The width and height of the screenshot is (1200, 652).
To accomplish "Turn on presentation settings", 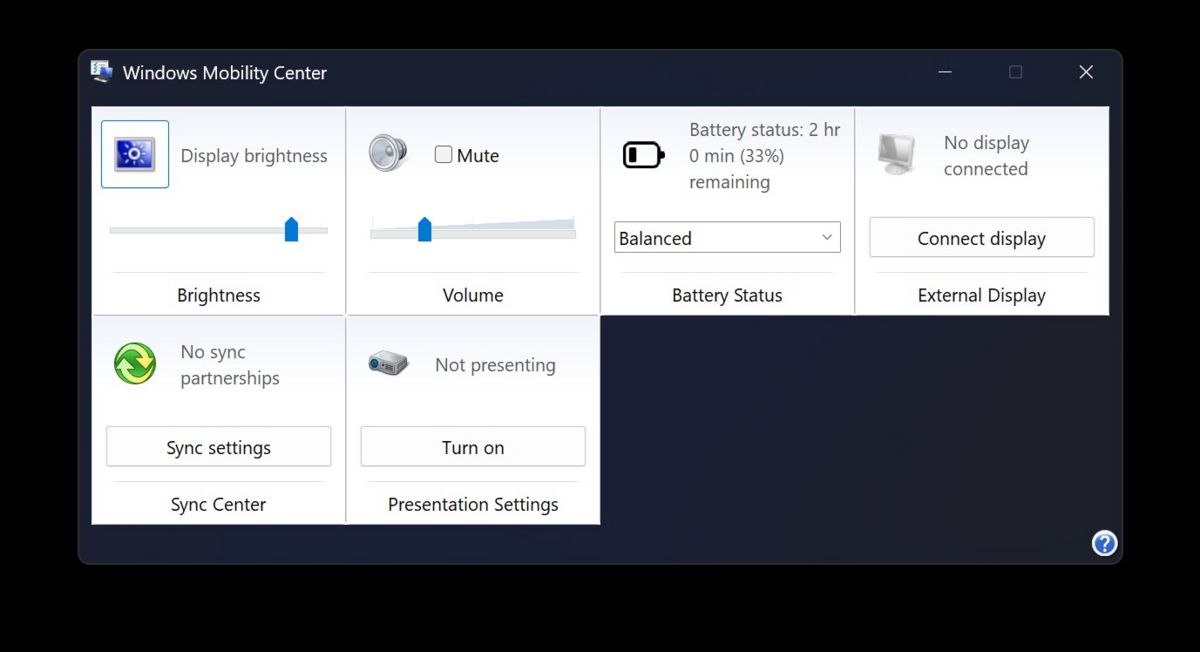I will [472, 447].
